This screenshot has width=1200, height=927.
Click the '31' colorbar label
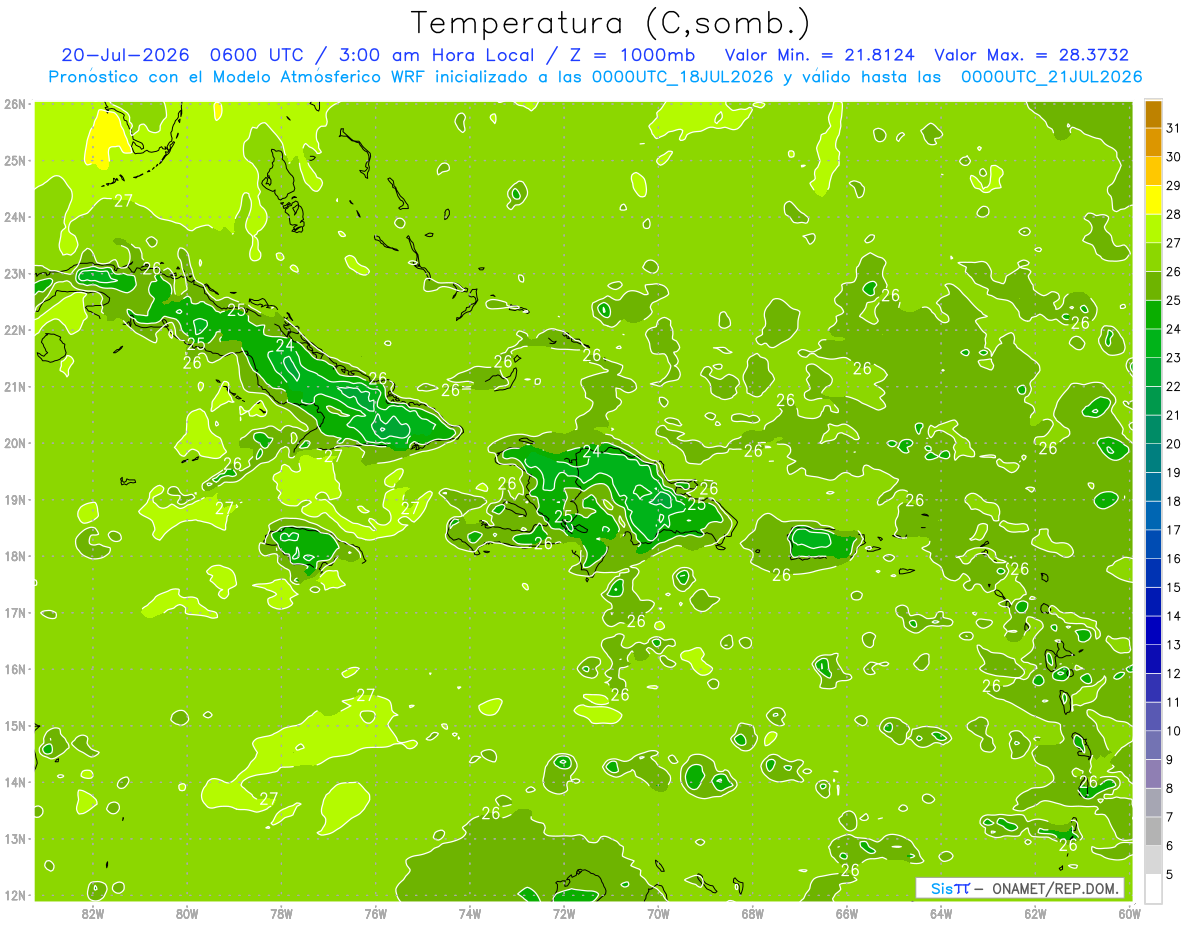point(1173,128)
